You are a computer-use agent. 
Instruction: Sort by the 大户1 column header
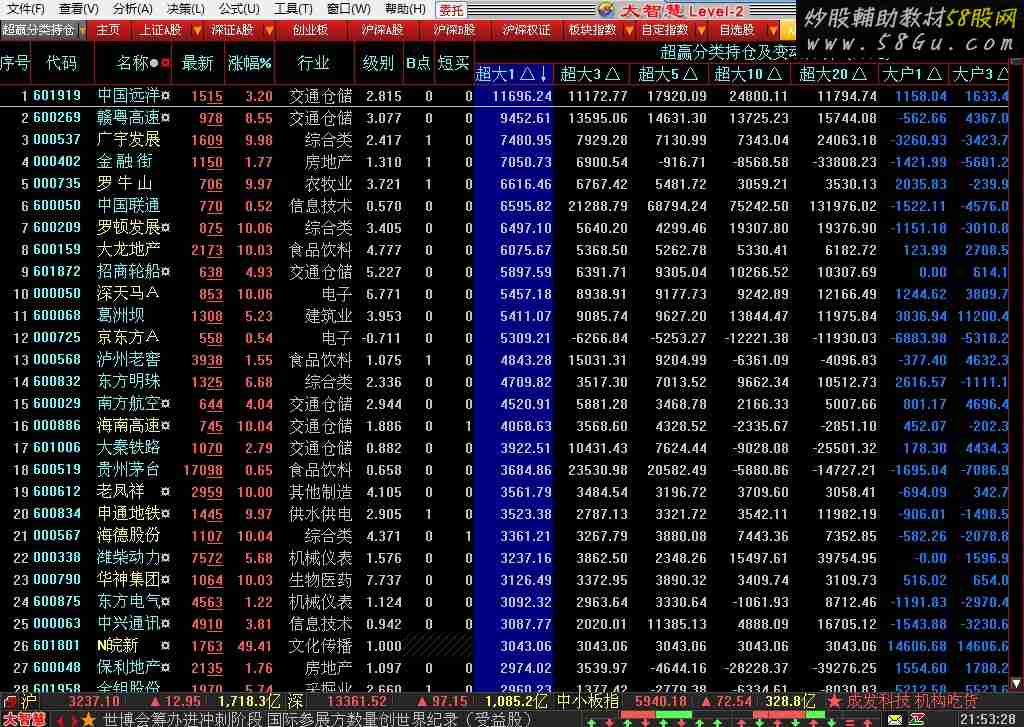912,74
